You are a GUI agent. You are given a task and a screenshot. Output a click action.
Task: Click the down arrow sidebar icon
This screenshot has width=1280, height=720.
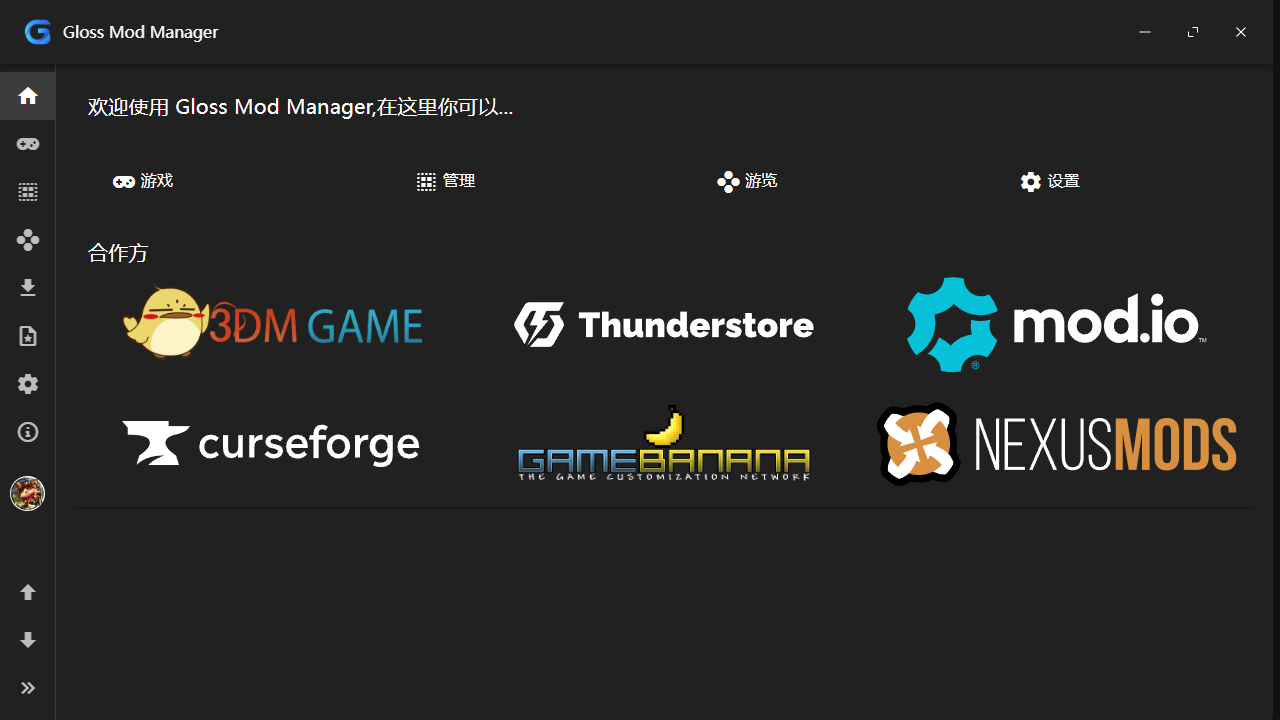tap(28, 640)
